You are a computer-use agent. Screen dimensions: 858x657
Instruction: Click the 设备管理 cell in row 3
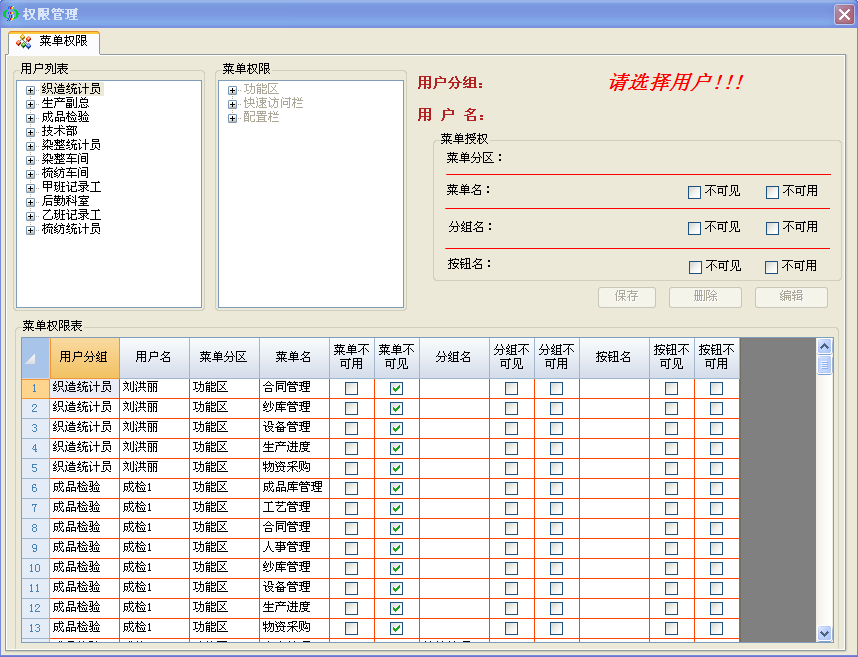pos(294,428)
